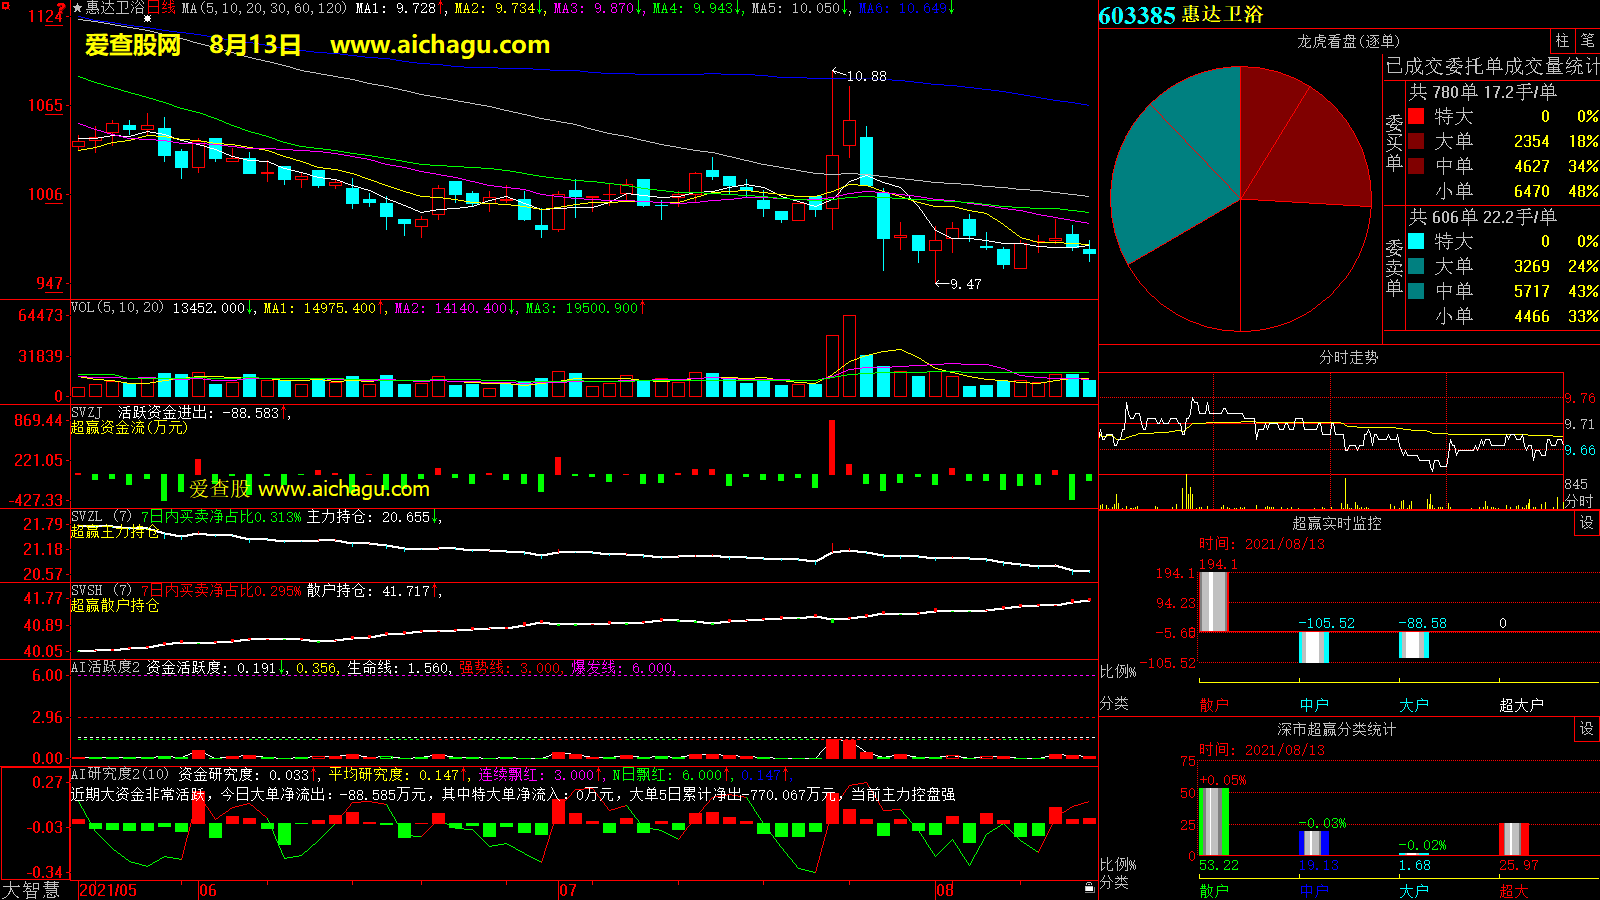1600x900 pixels.
Task: Click the cyan 特大 sell order swatch
Action: (1416, 241)
